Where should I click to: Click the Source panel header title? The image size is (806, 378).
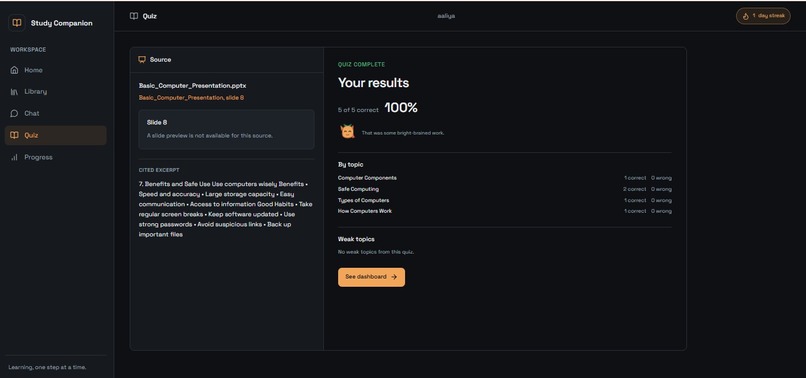(x=160, y=60)
